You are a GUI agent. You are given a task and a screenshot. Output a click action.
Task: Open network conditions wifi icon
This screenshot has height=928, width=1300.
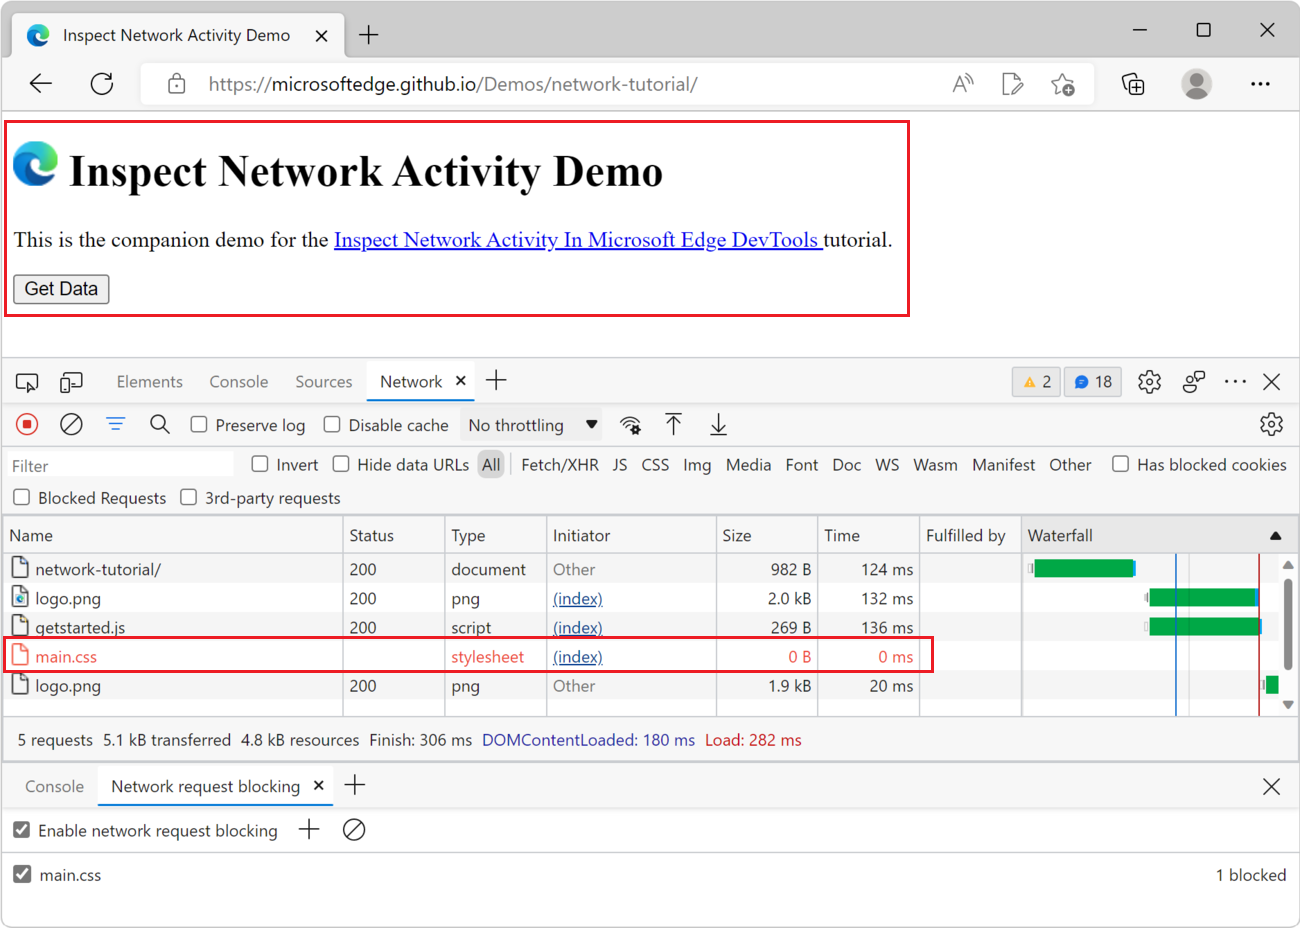click(630, 425)
